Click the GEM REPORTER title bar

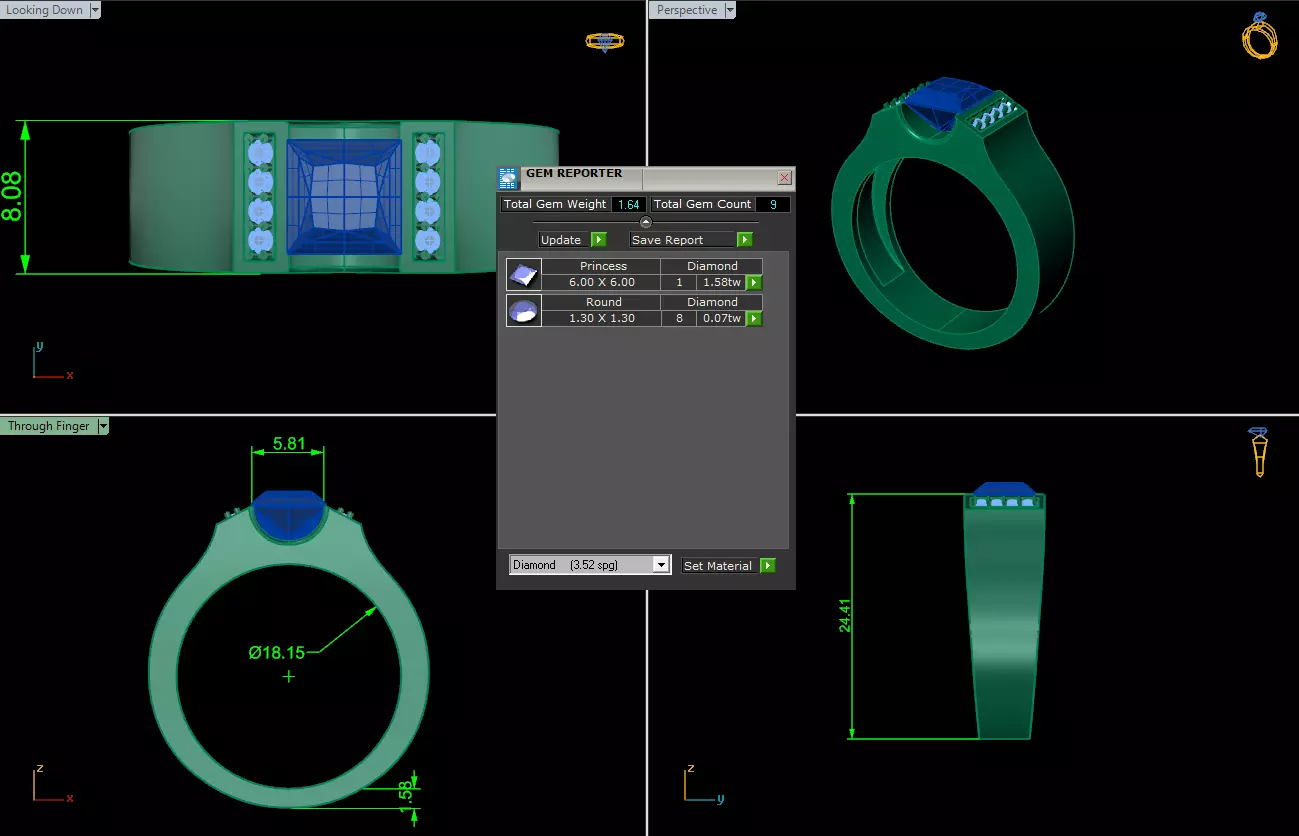(x=647, y=178)
